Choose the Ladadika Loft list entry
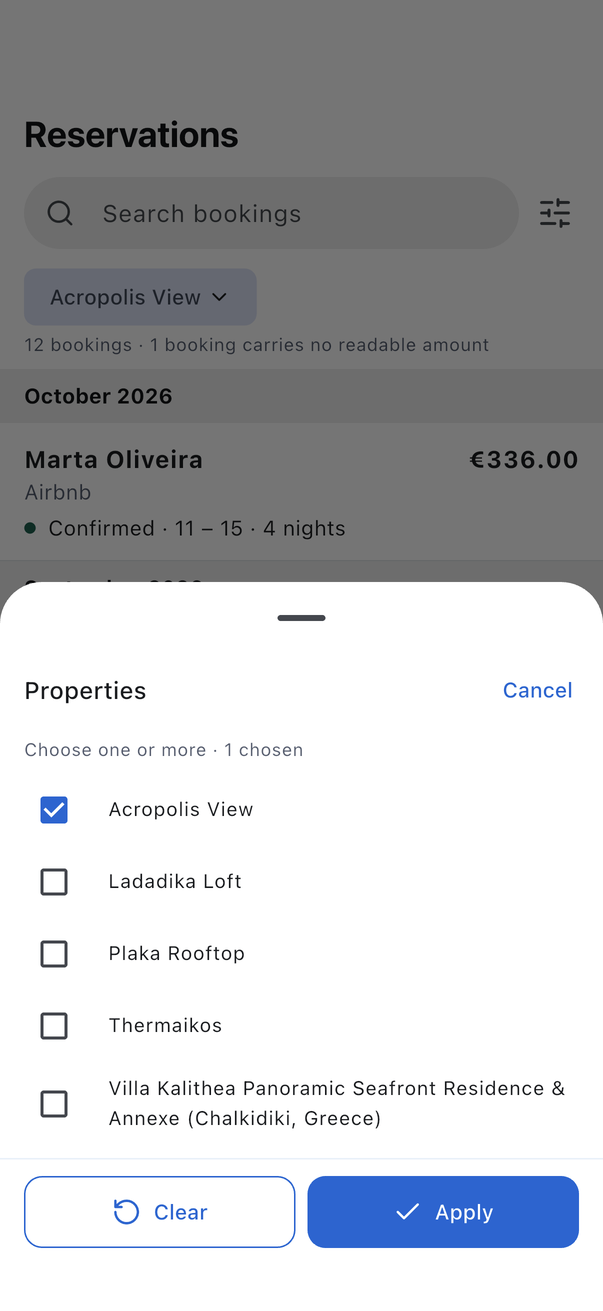This screenshot has height=1311, width=603. coord(301,882)
